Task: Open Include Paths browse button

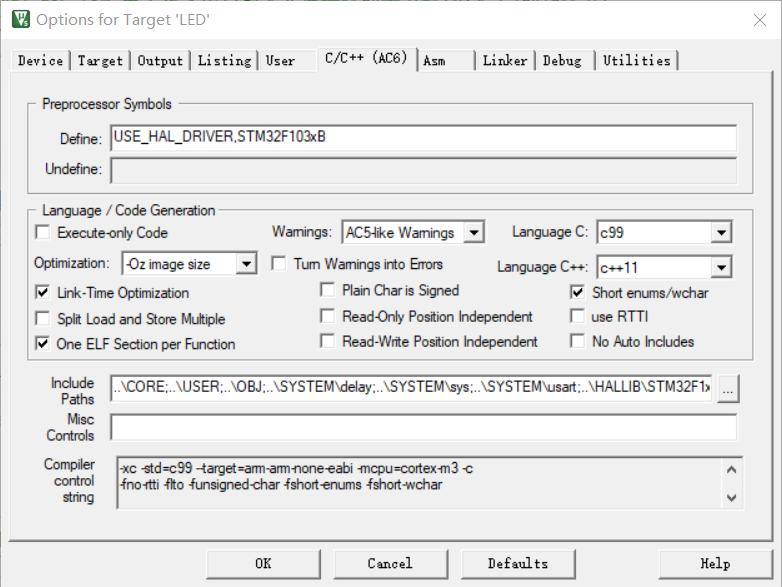Action: pyautogui.click(x=728, y=389)
